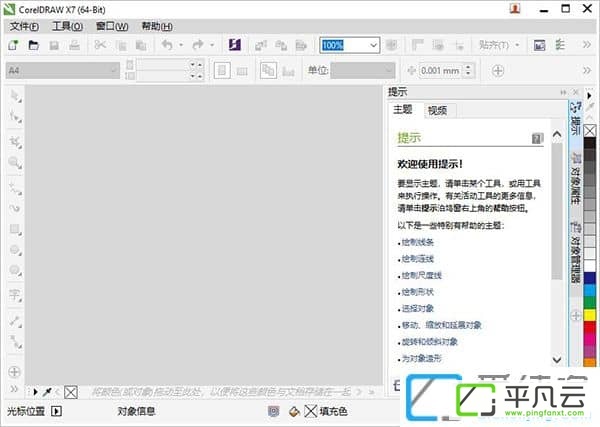This screenshot has width=600, height=427.
Task: Open a file with the folder icon
Action: tap(34, 45)
